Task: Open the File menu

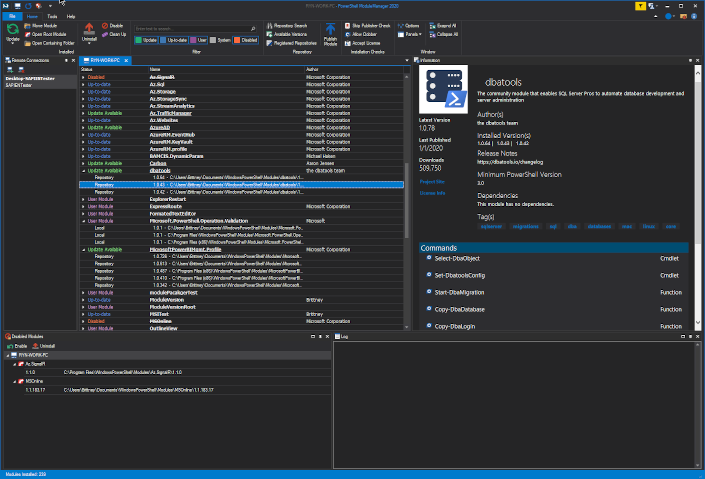Action: [x=12, y=16]
